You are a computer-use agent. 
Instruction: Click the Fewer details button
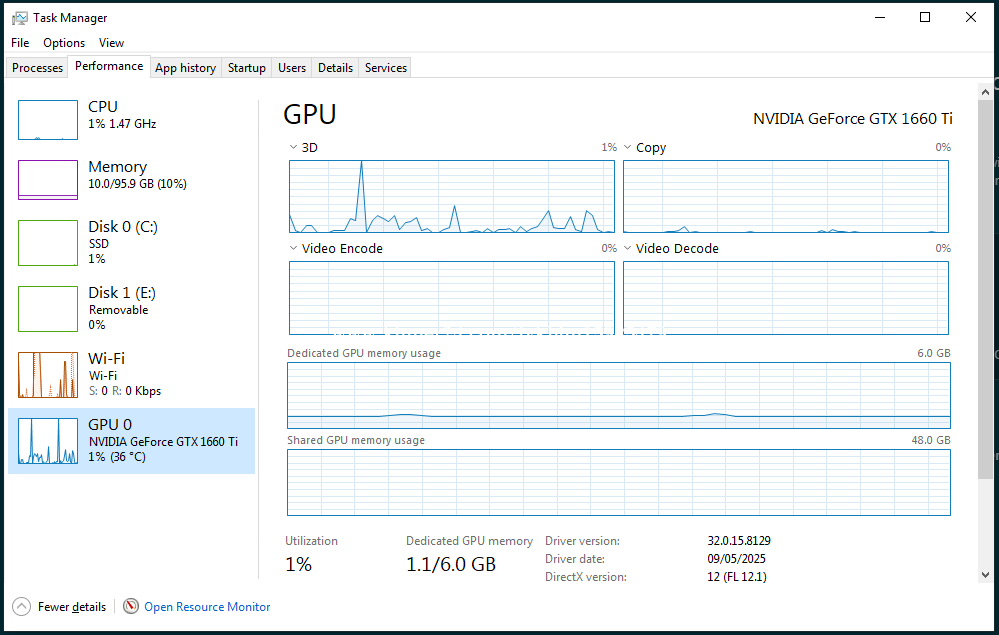point(72,607)
